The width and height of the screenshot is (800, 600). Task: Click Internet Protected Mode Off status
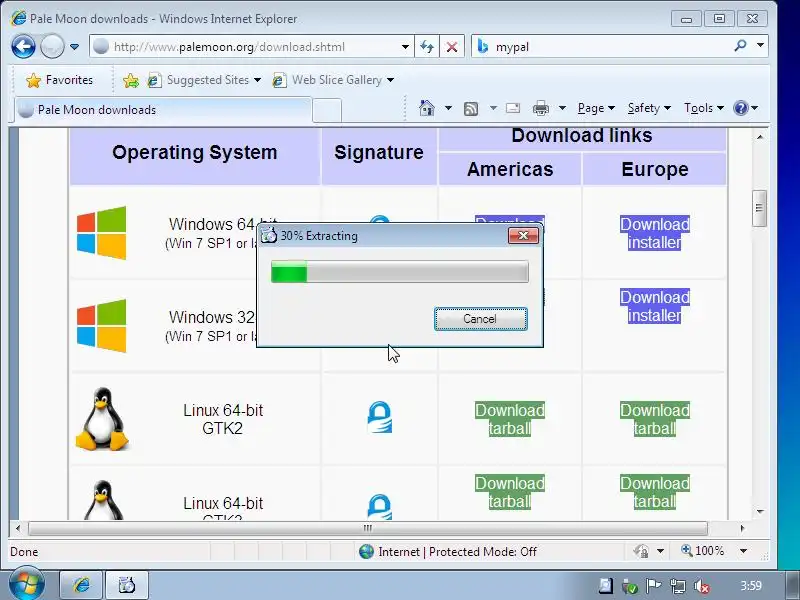447,552
